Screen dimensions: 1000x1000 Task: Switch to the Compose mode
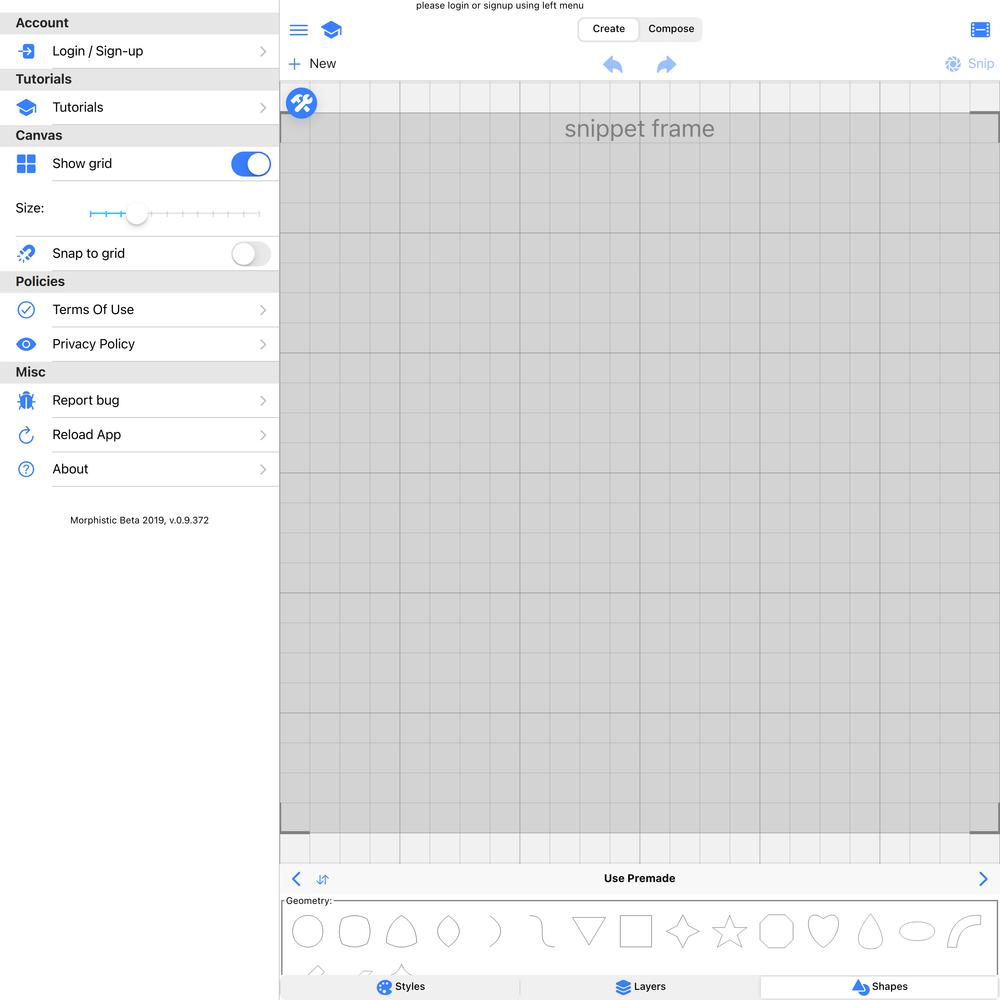pyautogui.click(x=671, y=29)
